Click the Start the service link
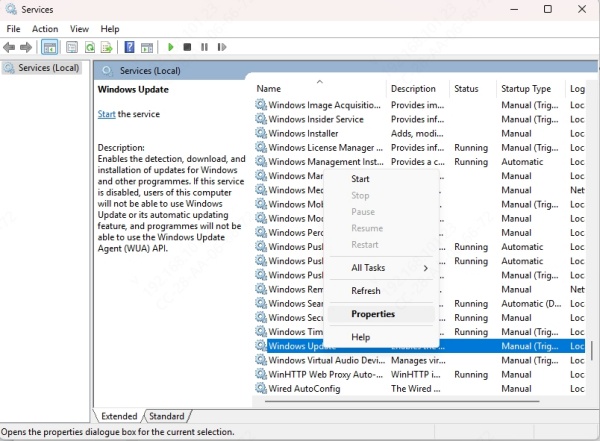 pyautogui.click(x=106, y=114)
